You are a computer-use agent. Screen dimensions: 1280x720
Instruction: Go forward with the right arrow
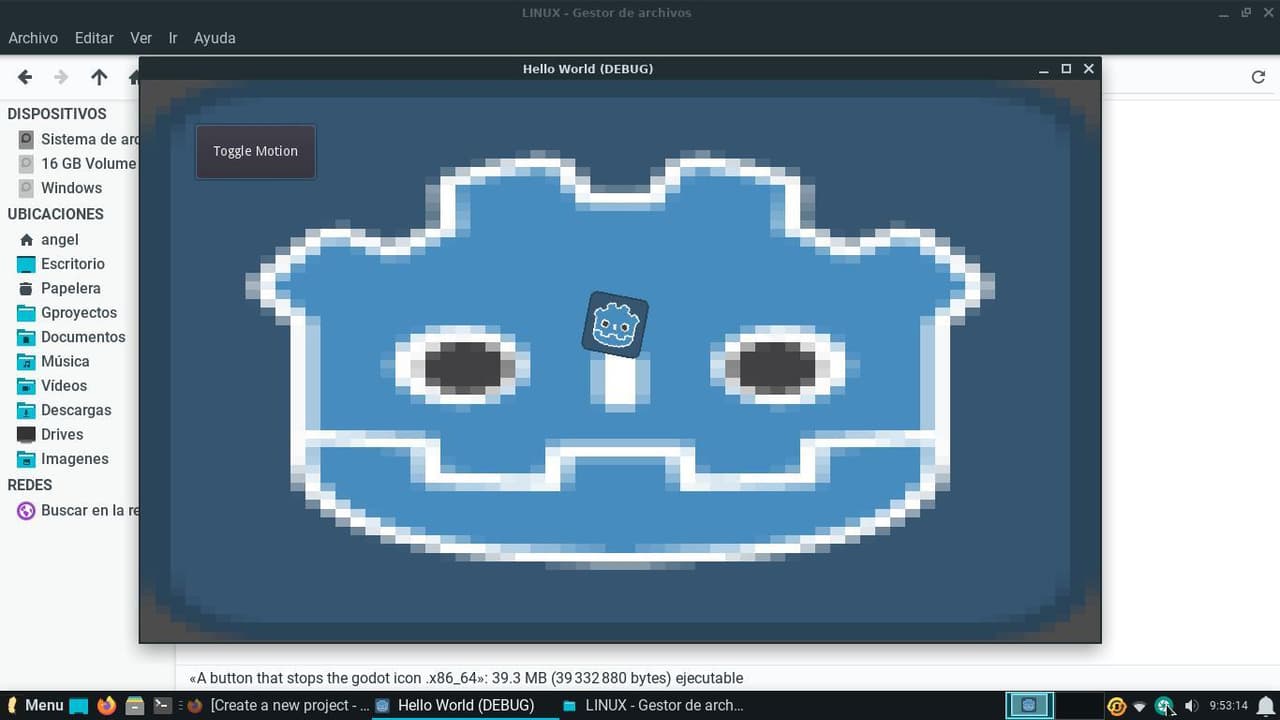click(x=61, y=77)
